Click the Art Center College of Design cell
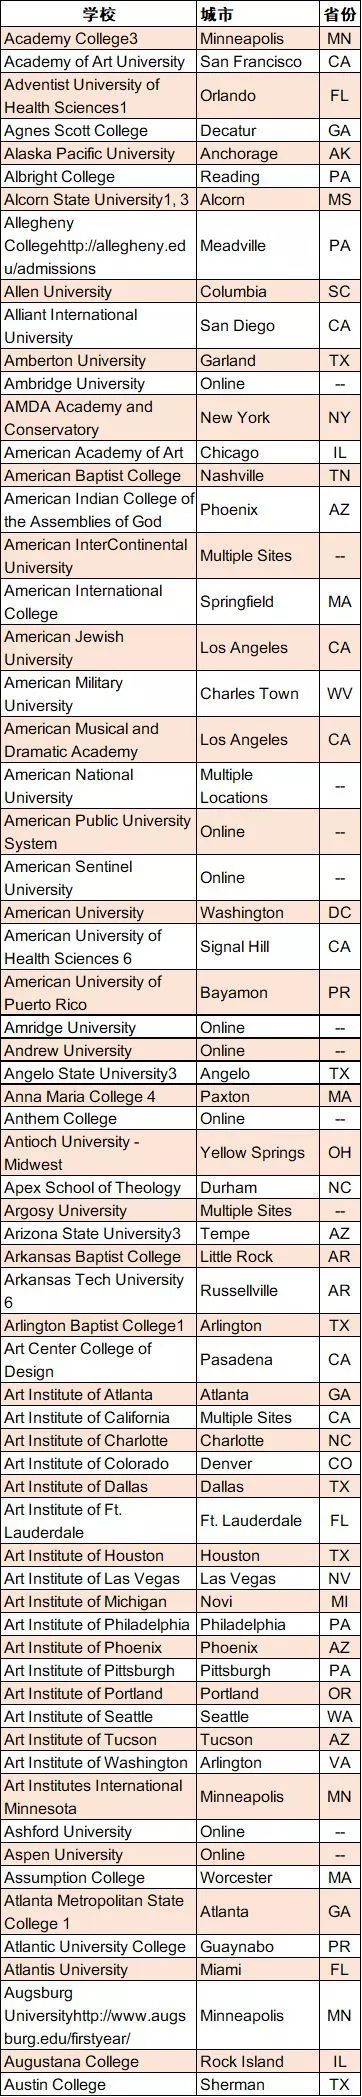This screenshot has height=2097, width=362. click(x=98, y=1361)
